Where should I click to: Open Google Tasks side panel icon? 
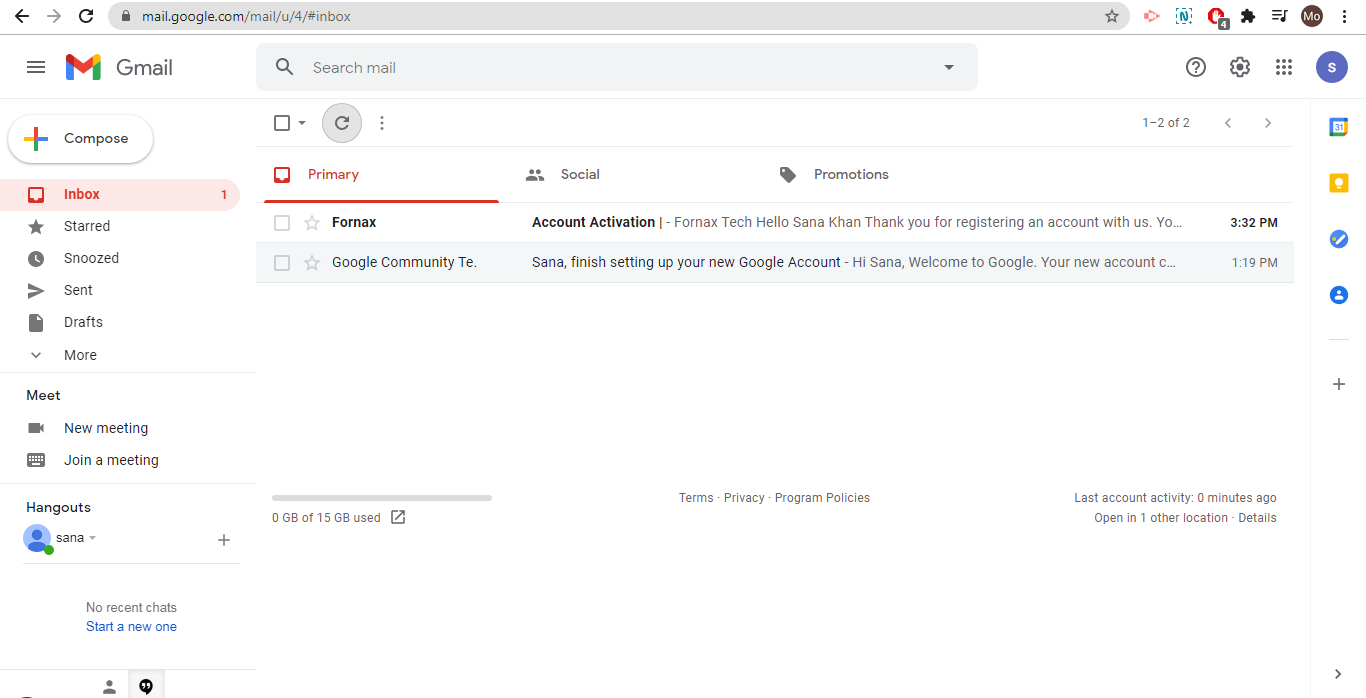click(x=1338, y=239)
